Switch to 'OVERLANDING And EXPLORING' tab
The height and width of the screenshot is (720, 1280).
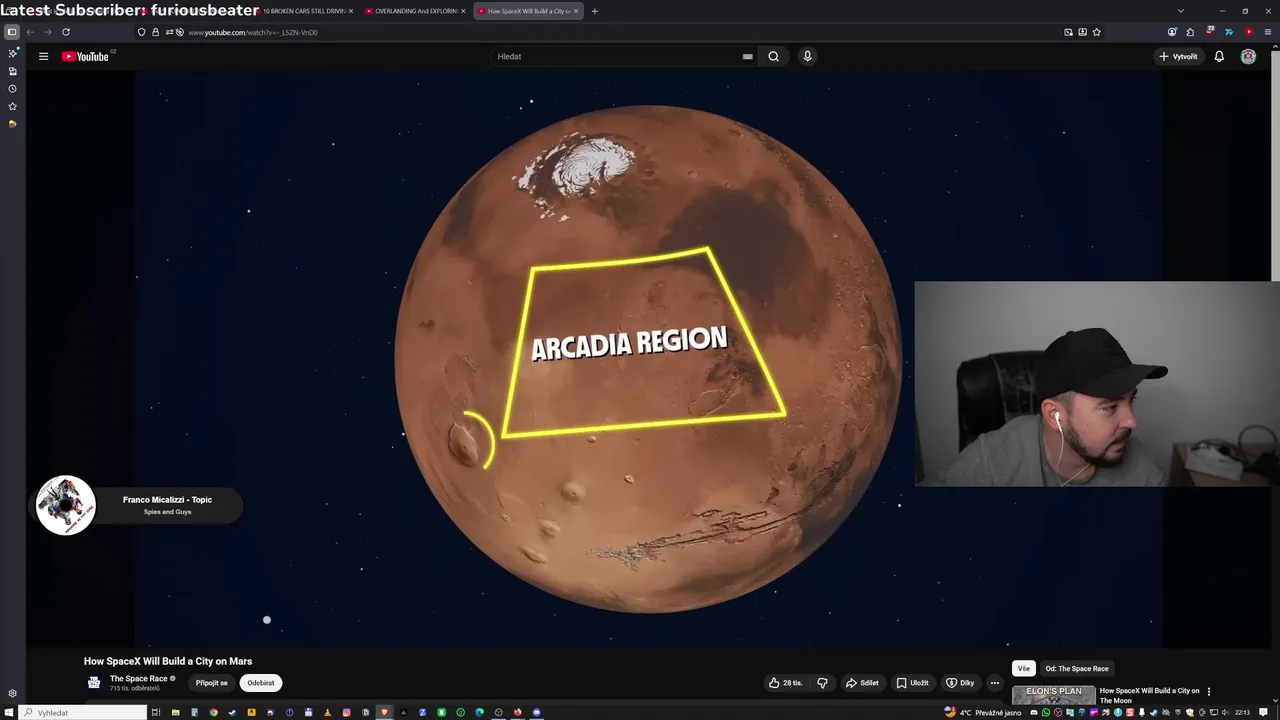point(415,11)
